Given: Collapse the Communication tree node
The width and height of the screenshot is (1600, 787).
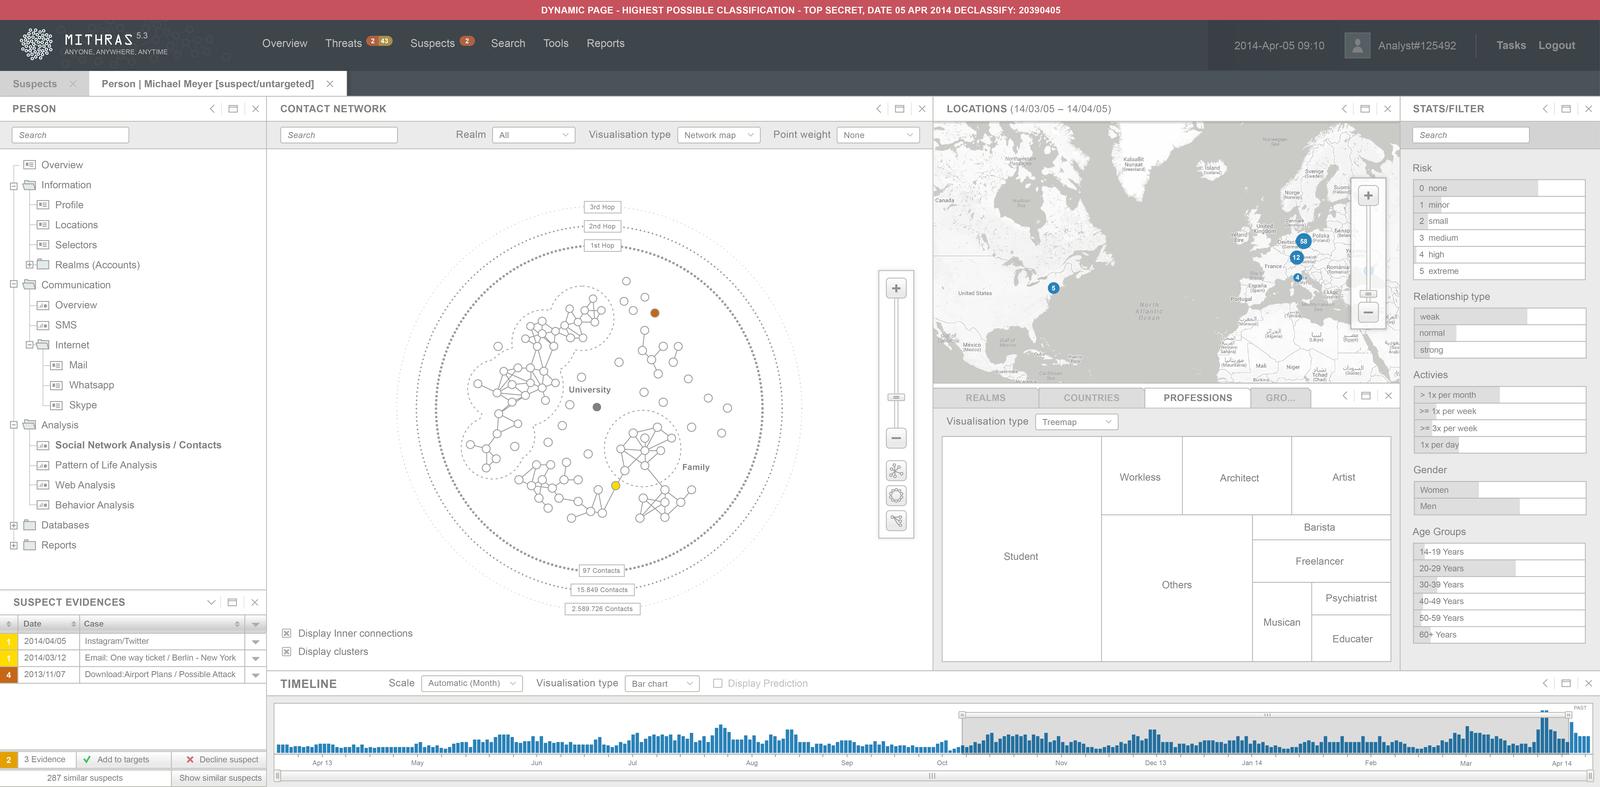Looking at the screenshot, I should pyautogui.click(x=14, y=285).
